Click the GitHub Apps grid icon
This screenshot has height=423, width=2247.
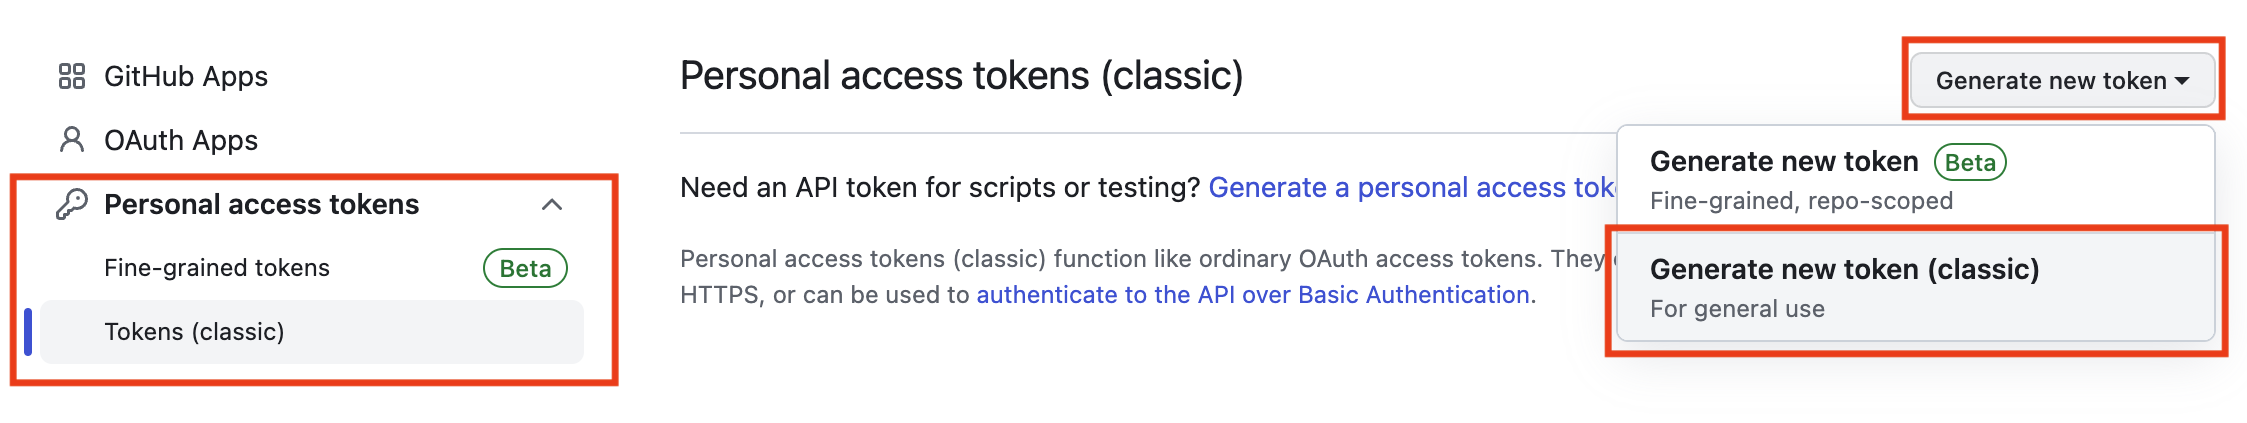point(72,76)
